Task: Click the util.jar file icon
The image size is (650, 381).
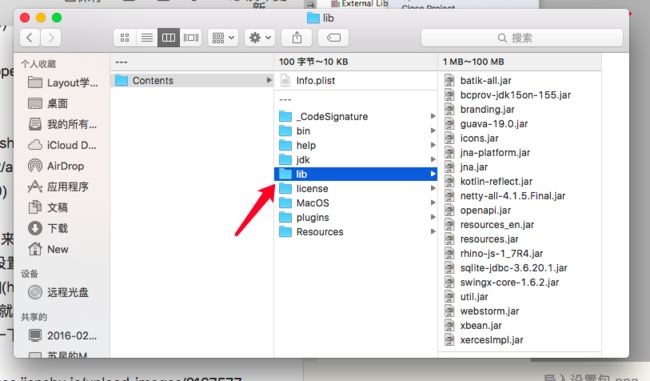Action: click(x=449, y=296)
